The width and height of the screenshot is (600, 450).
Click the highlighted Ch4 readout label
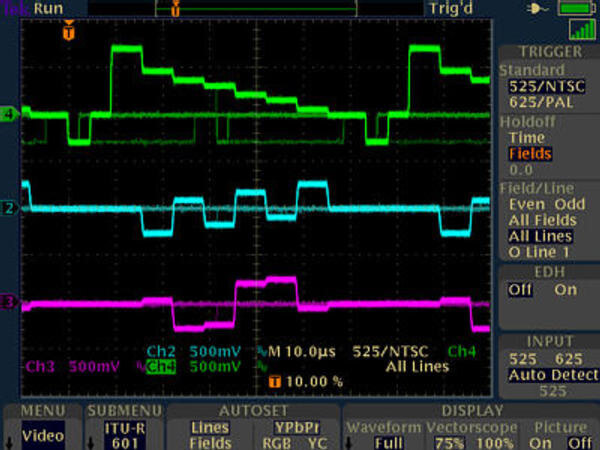click(x=161, y=367)
